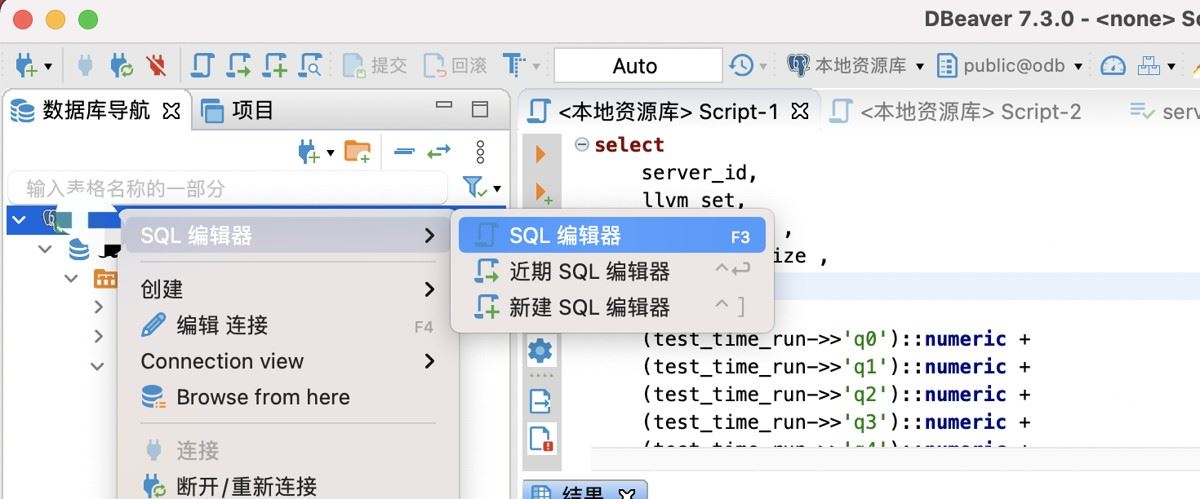The image size is (1200, 499).
Task: Click the new SQL script toolbar icon with plus
Action: pos(274,66)
